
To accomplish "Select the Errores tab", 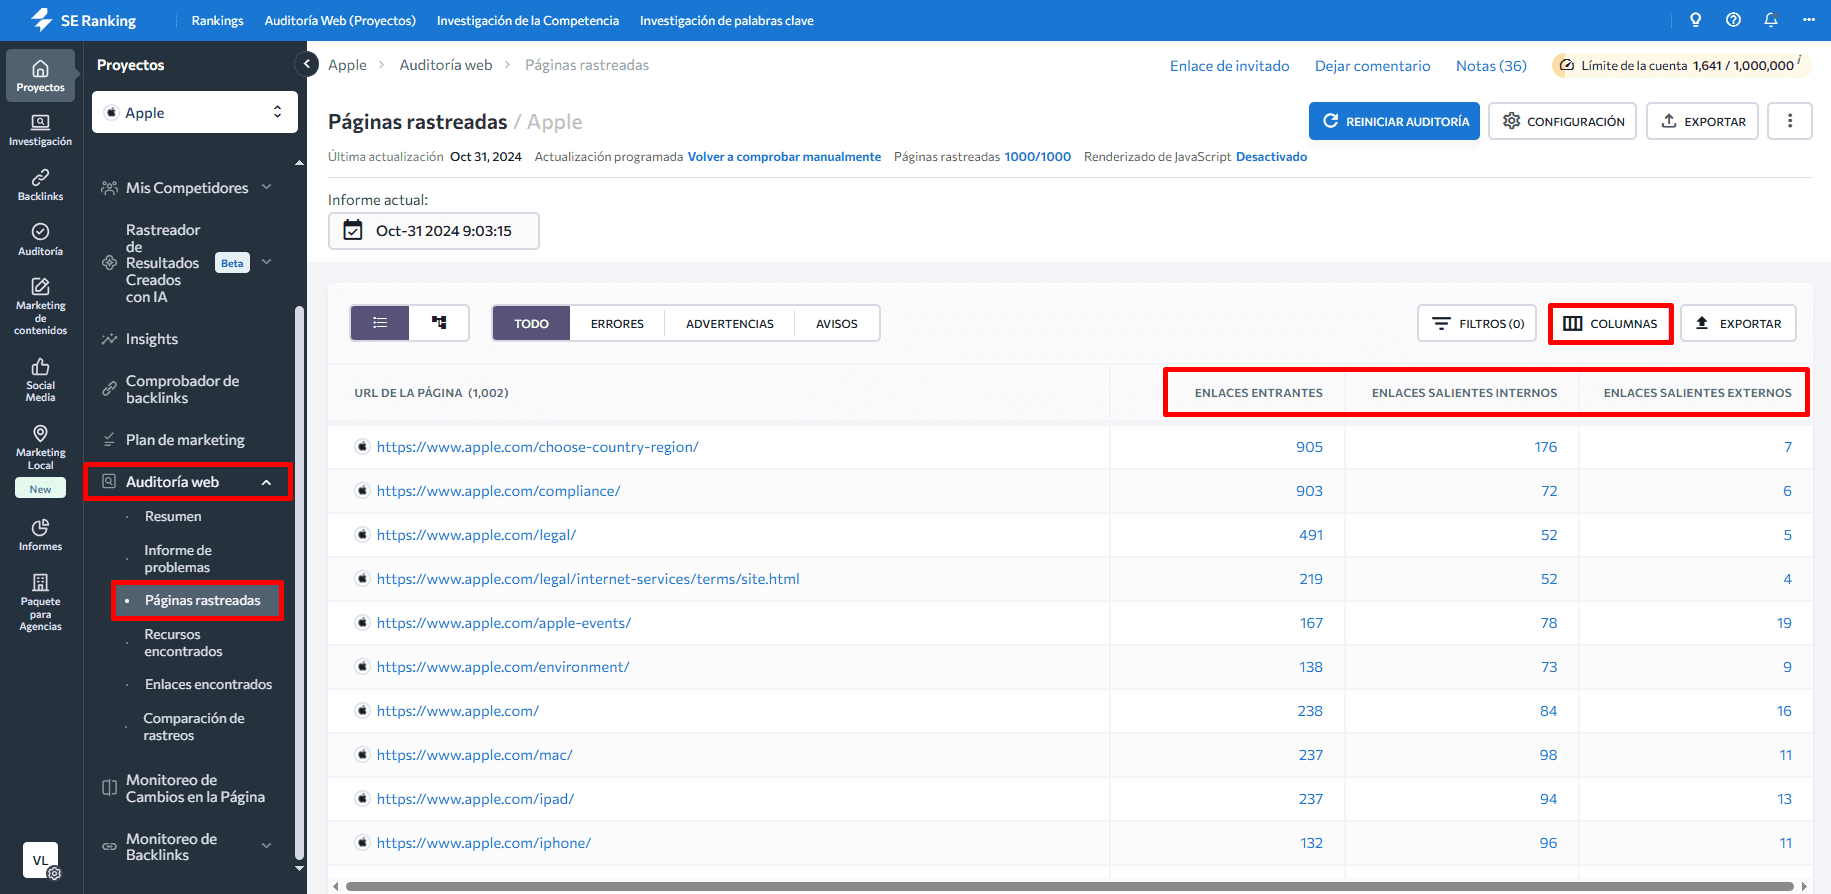I will pos(617,323).
